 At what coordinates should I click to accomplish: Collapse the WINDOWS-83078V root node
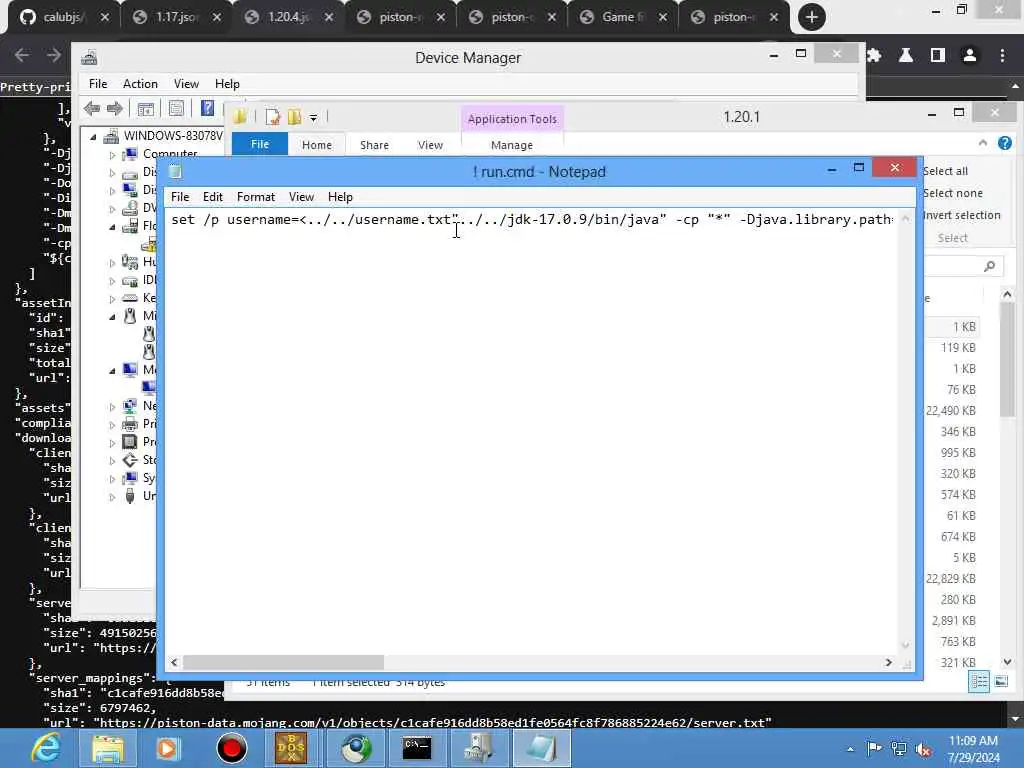tap(93, 136)
